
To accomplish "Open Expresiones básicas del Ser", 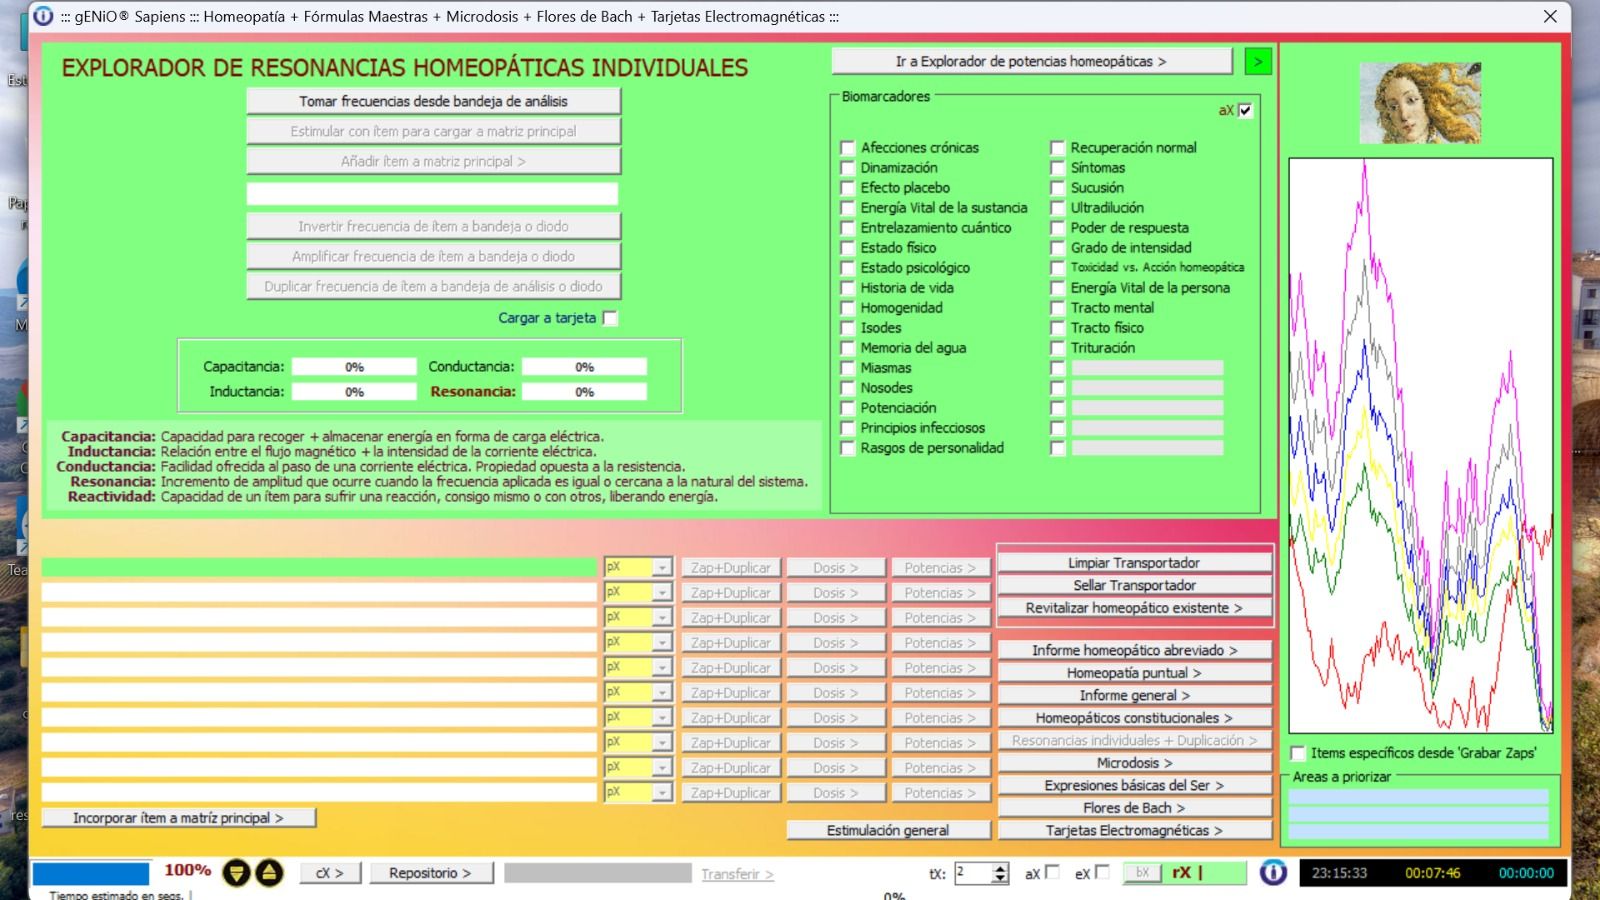I will 1134,785.
